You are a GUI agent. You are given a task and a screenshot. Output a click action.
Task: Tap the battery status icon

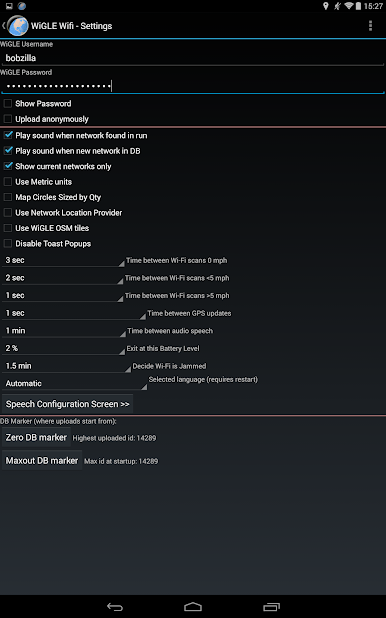click(358, 6)
